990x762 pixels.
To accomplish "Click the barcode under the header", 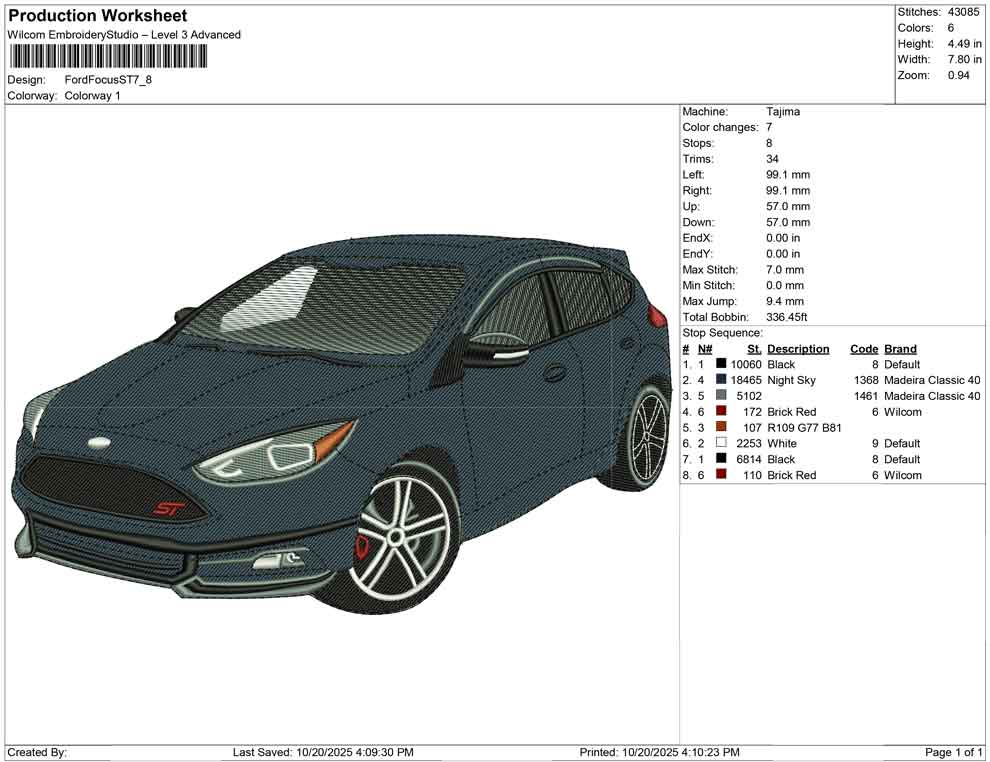I will point(107,57).
